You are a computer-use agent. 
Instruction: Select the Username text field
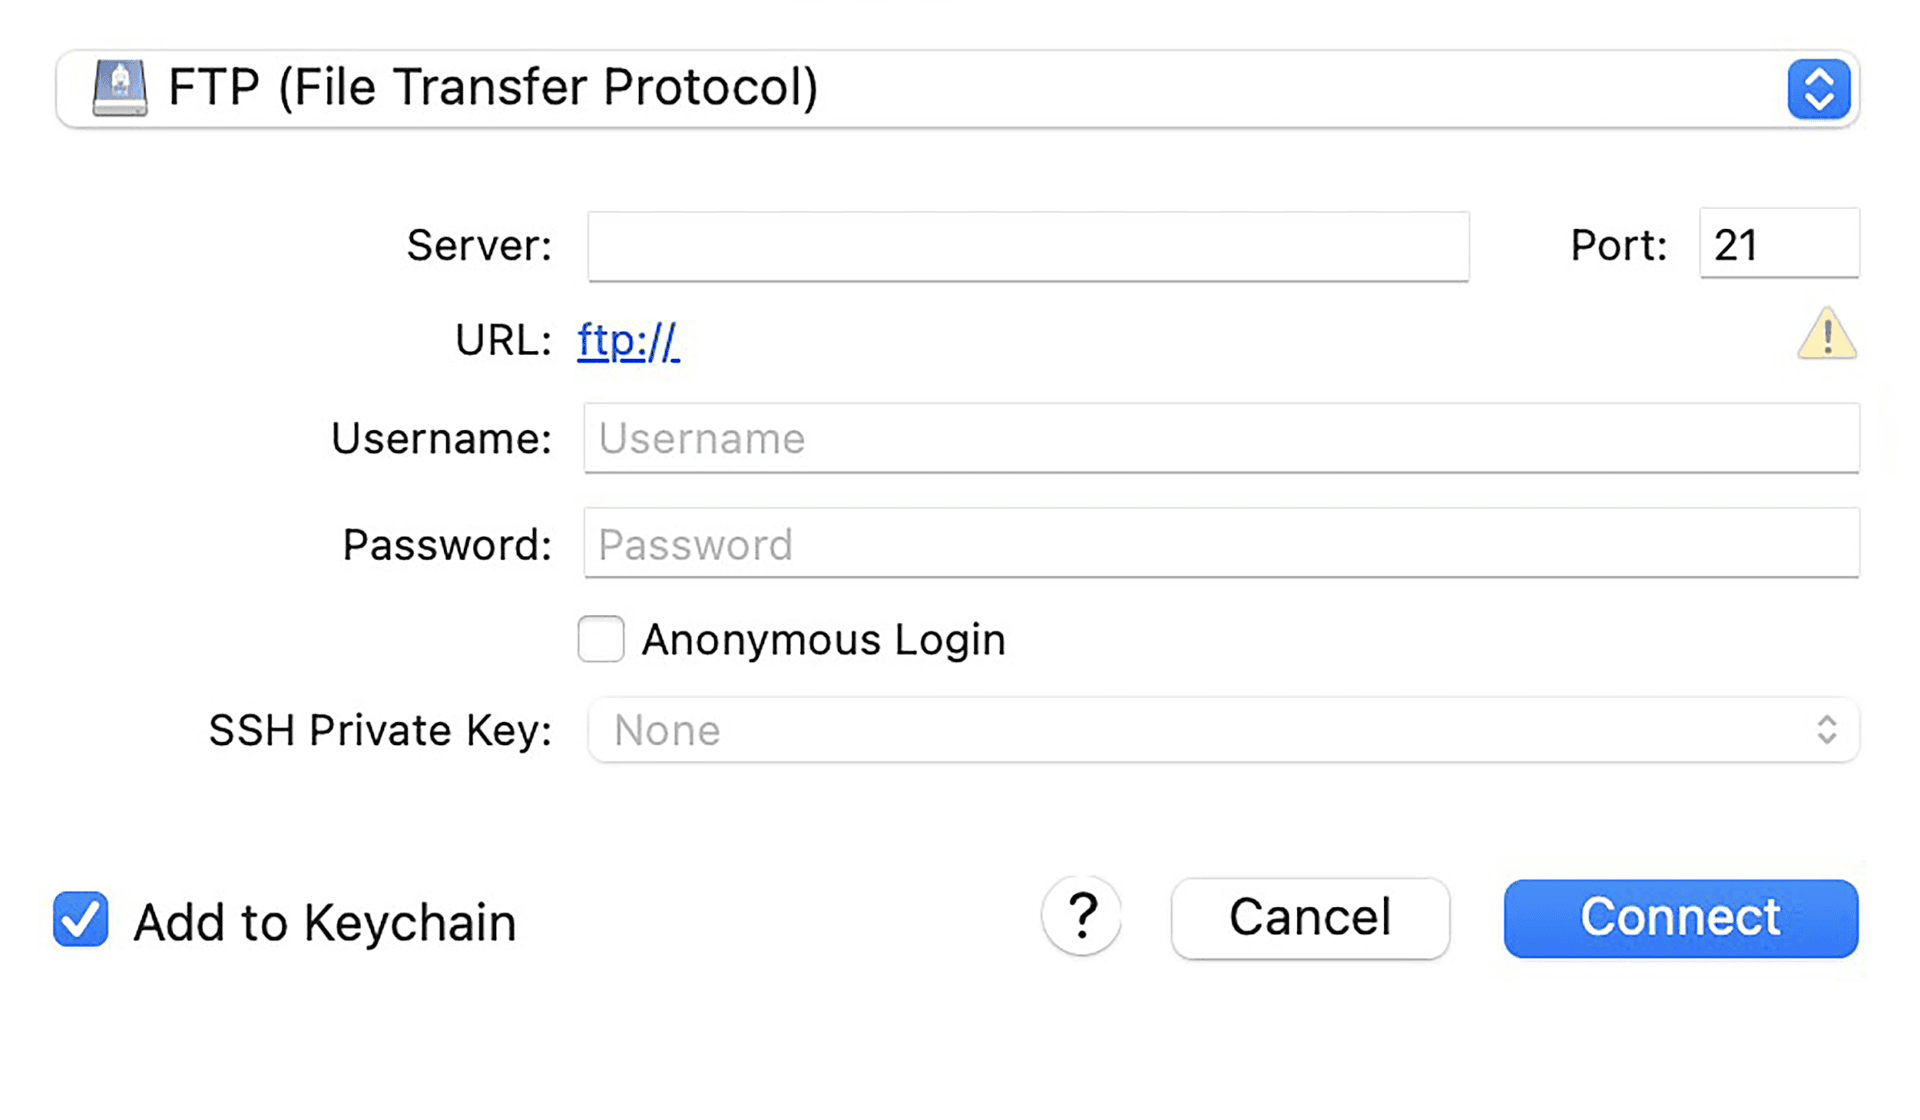[1220, 438]
